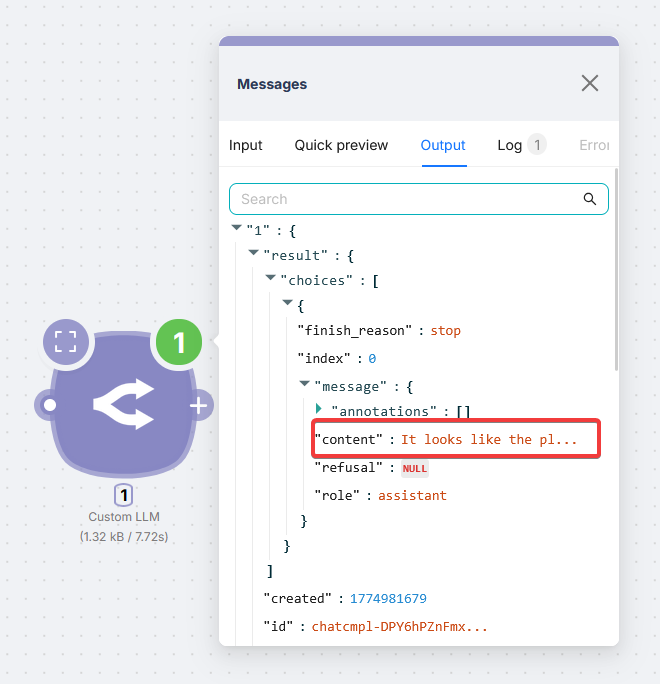The image size is (660, 684).
Task: Switch to the Input tab
Action: (246, 145)
